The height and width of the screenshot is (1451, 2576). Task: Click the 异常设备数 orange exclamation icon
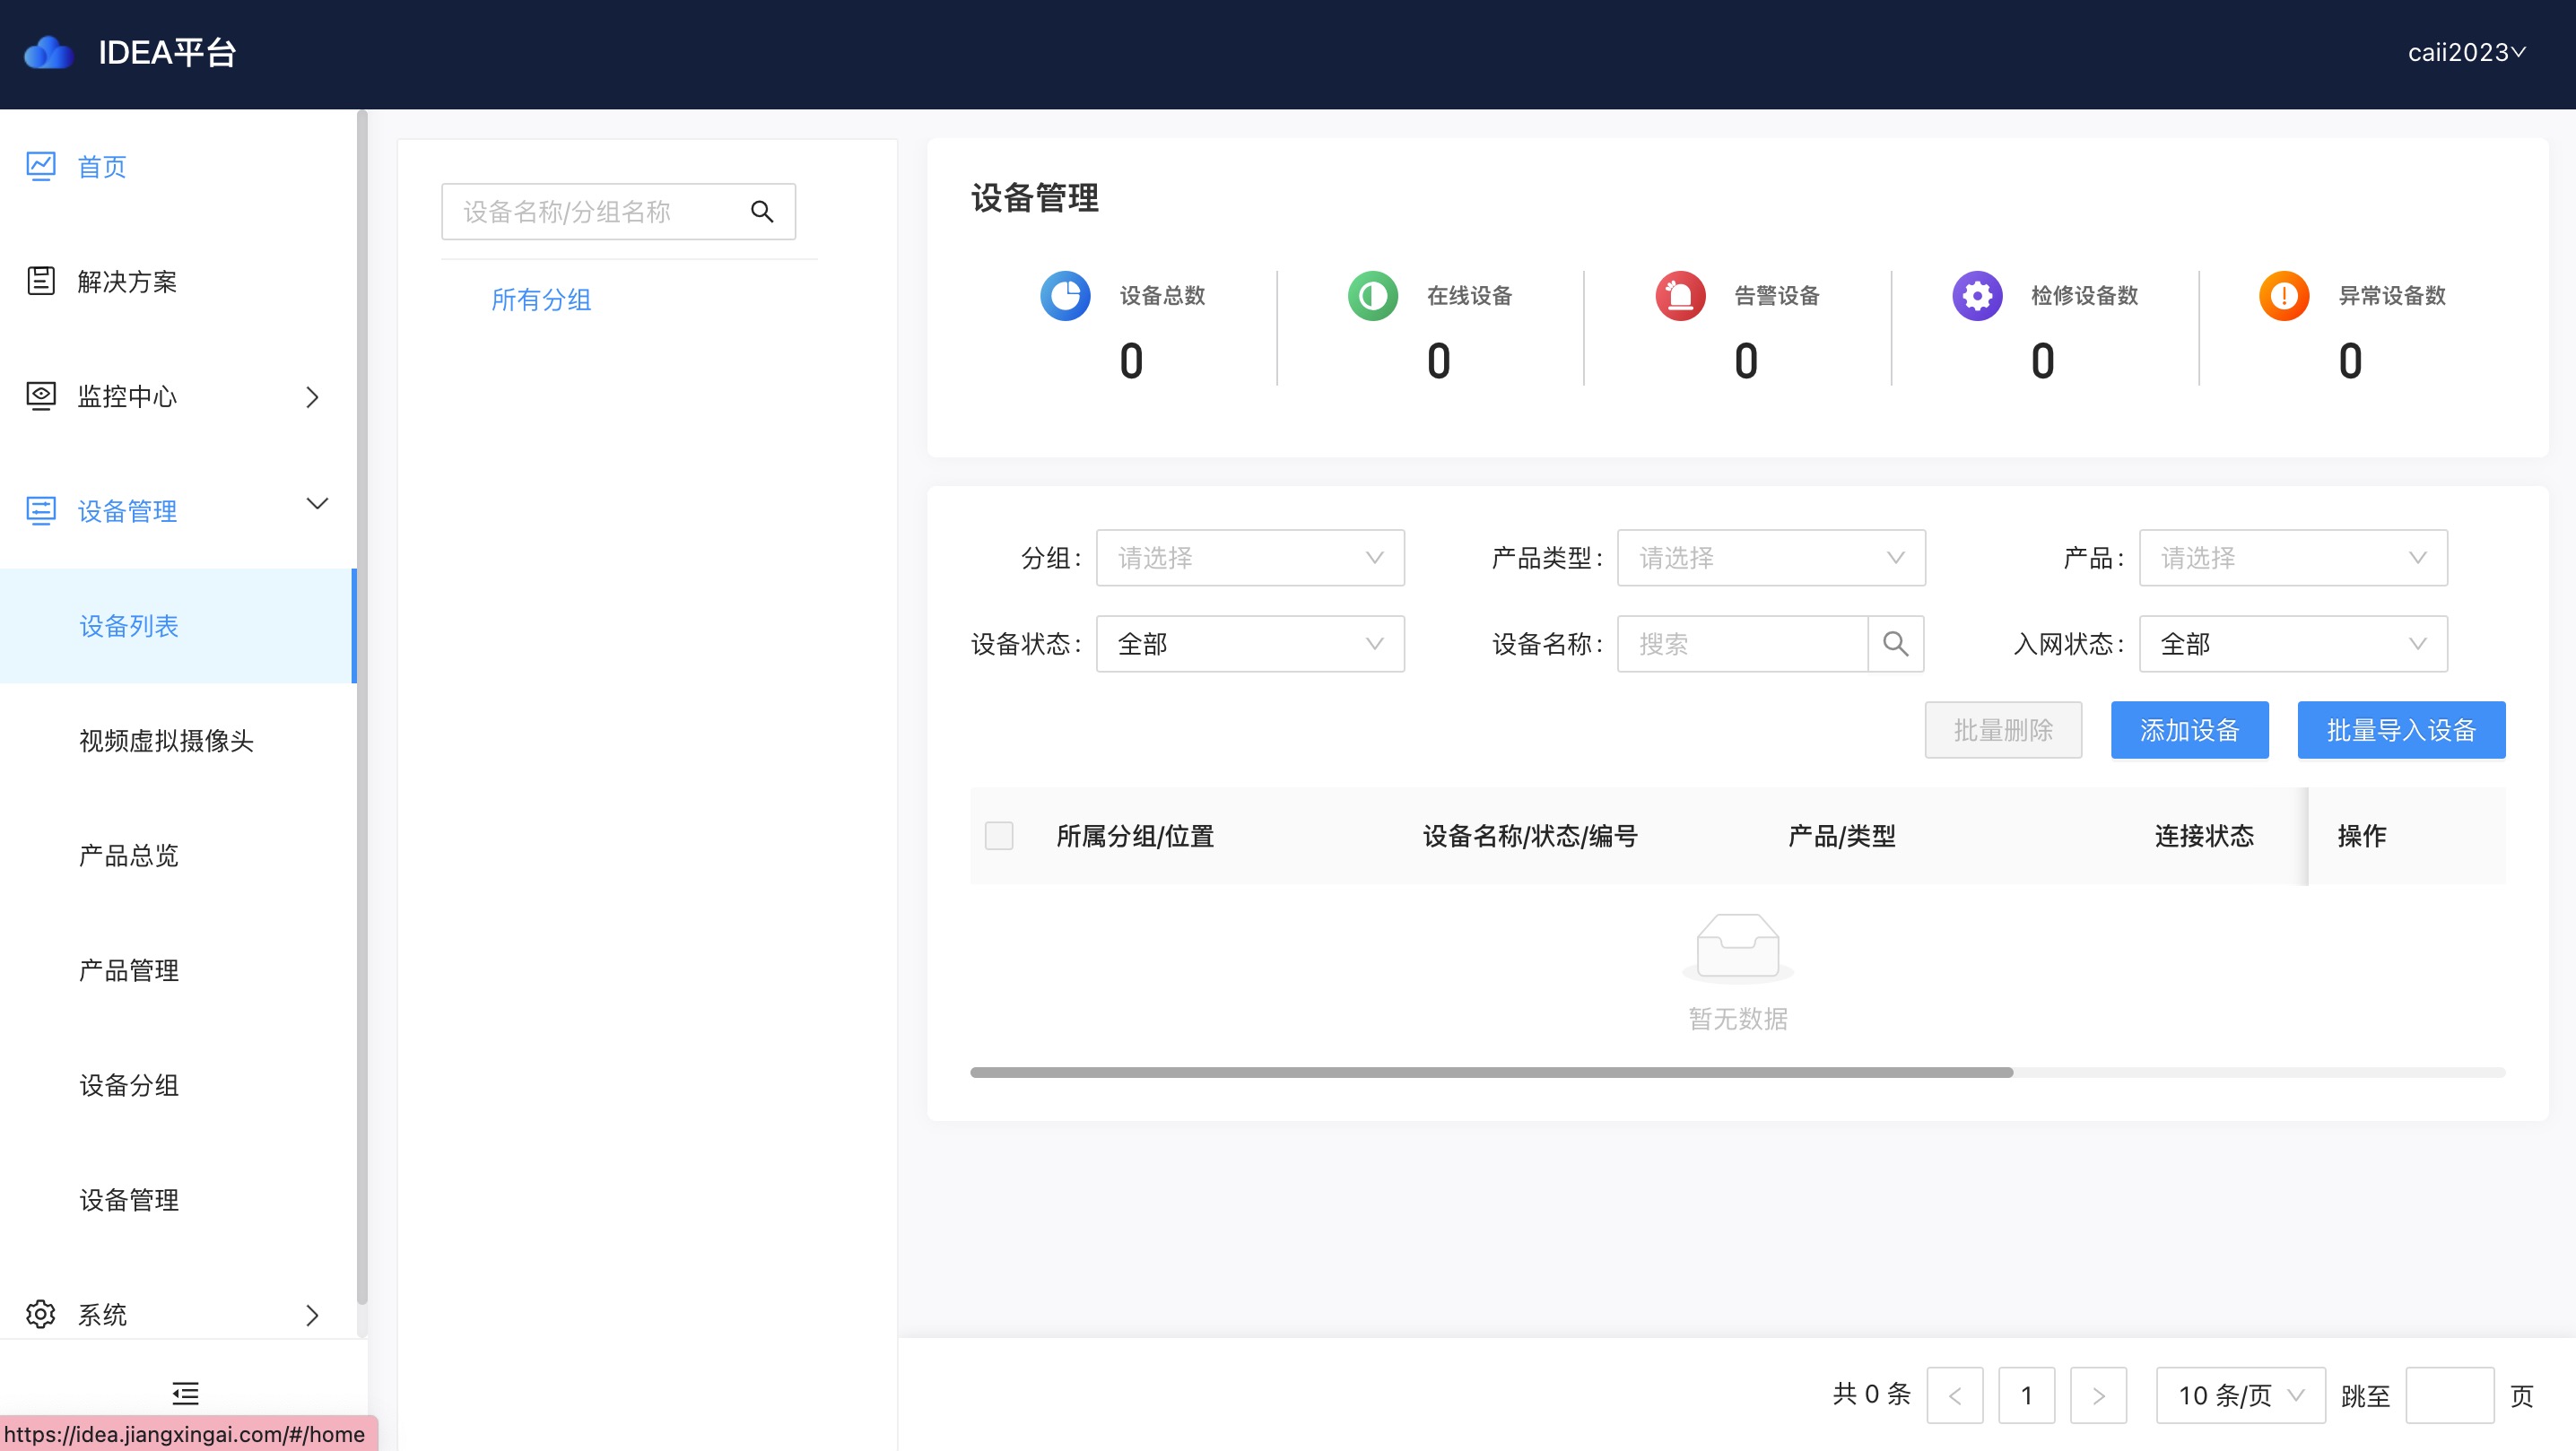click(x=2284, y=296)
